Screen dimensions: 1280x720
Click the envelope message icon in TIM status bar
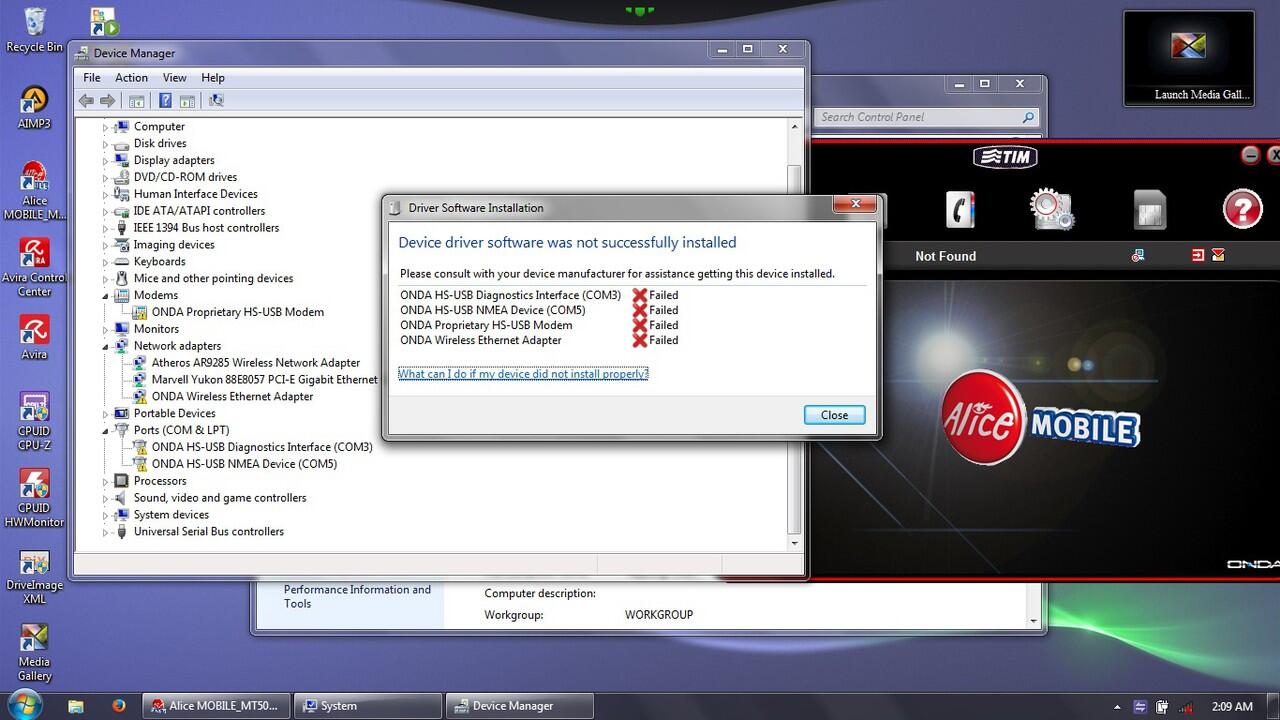pyautogui.click(x=1218, y=256)
